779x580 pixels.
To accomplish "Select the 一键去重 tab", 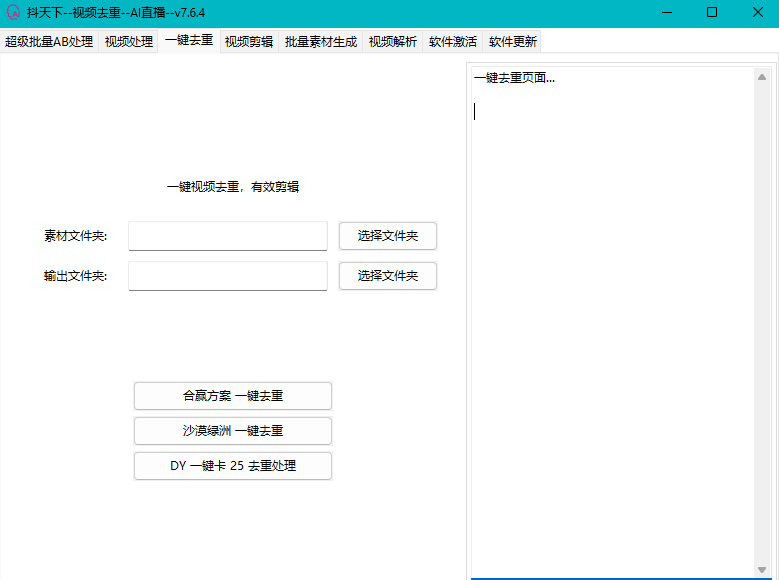I will [189, 41].
